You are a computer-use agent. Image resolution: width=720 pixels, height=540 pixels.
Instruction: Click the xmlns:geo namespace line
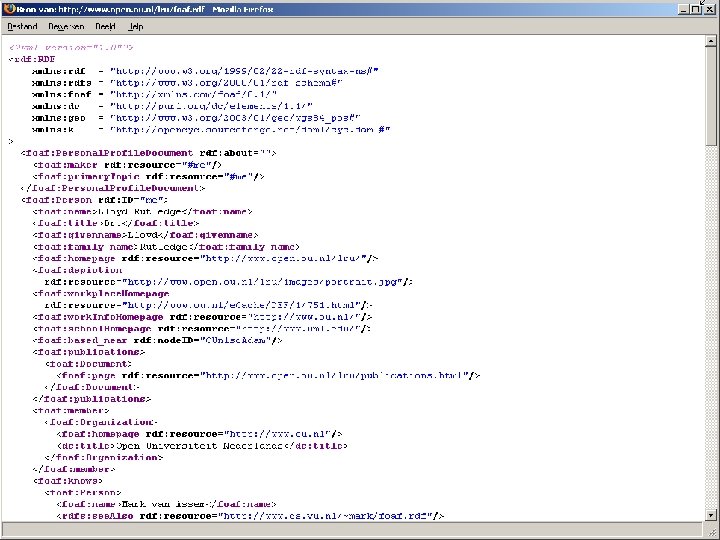[196, 118]
